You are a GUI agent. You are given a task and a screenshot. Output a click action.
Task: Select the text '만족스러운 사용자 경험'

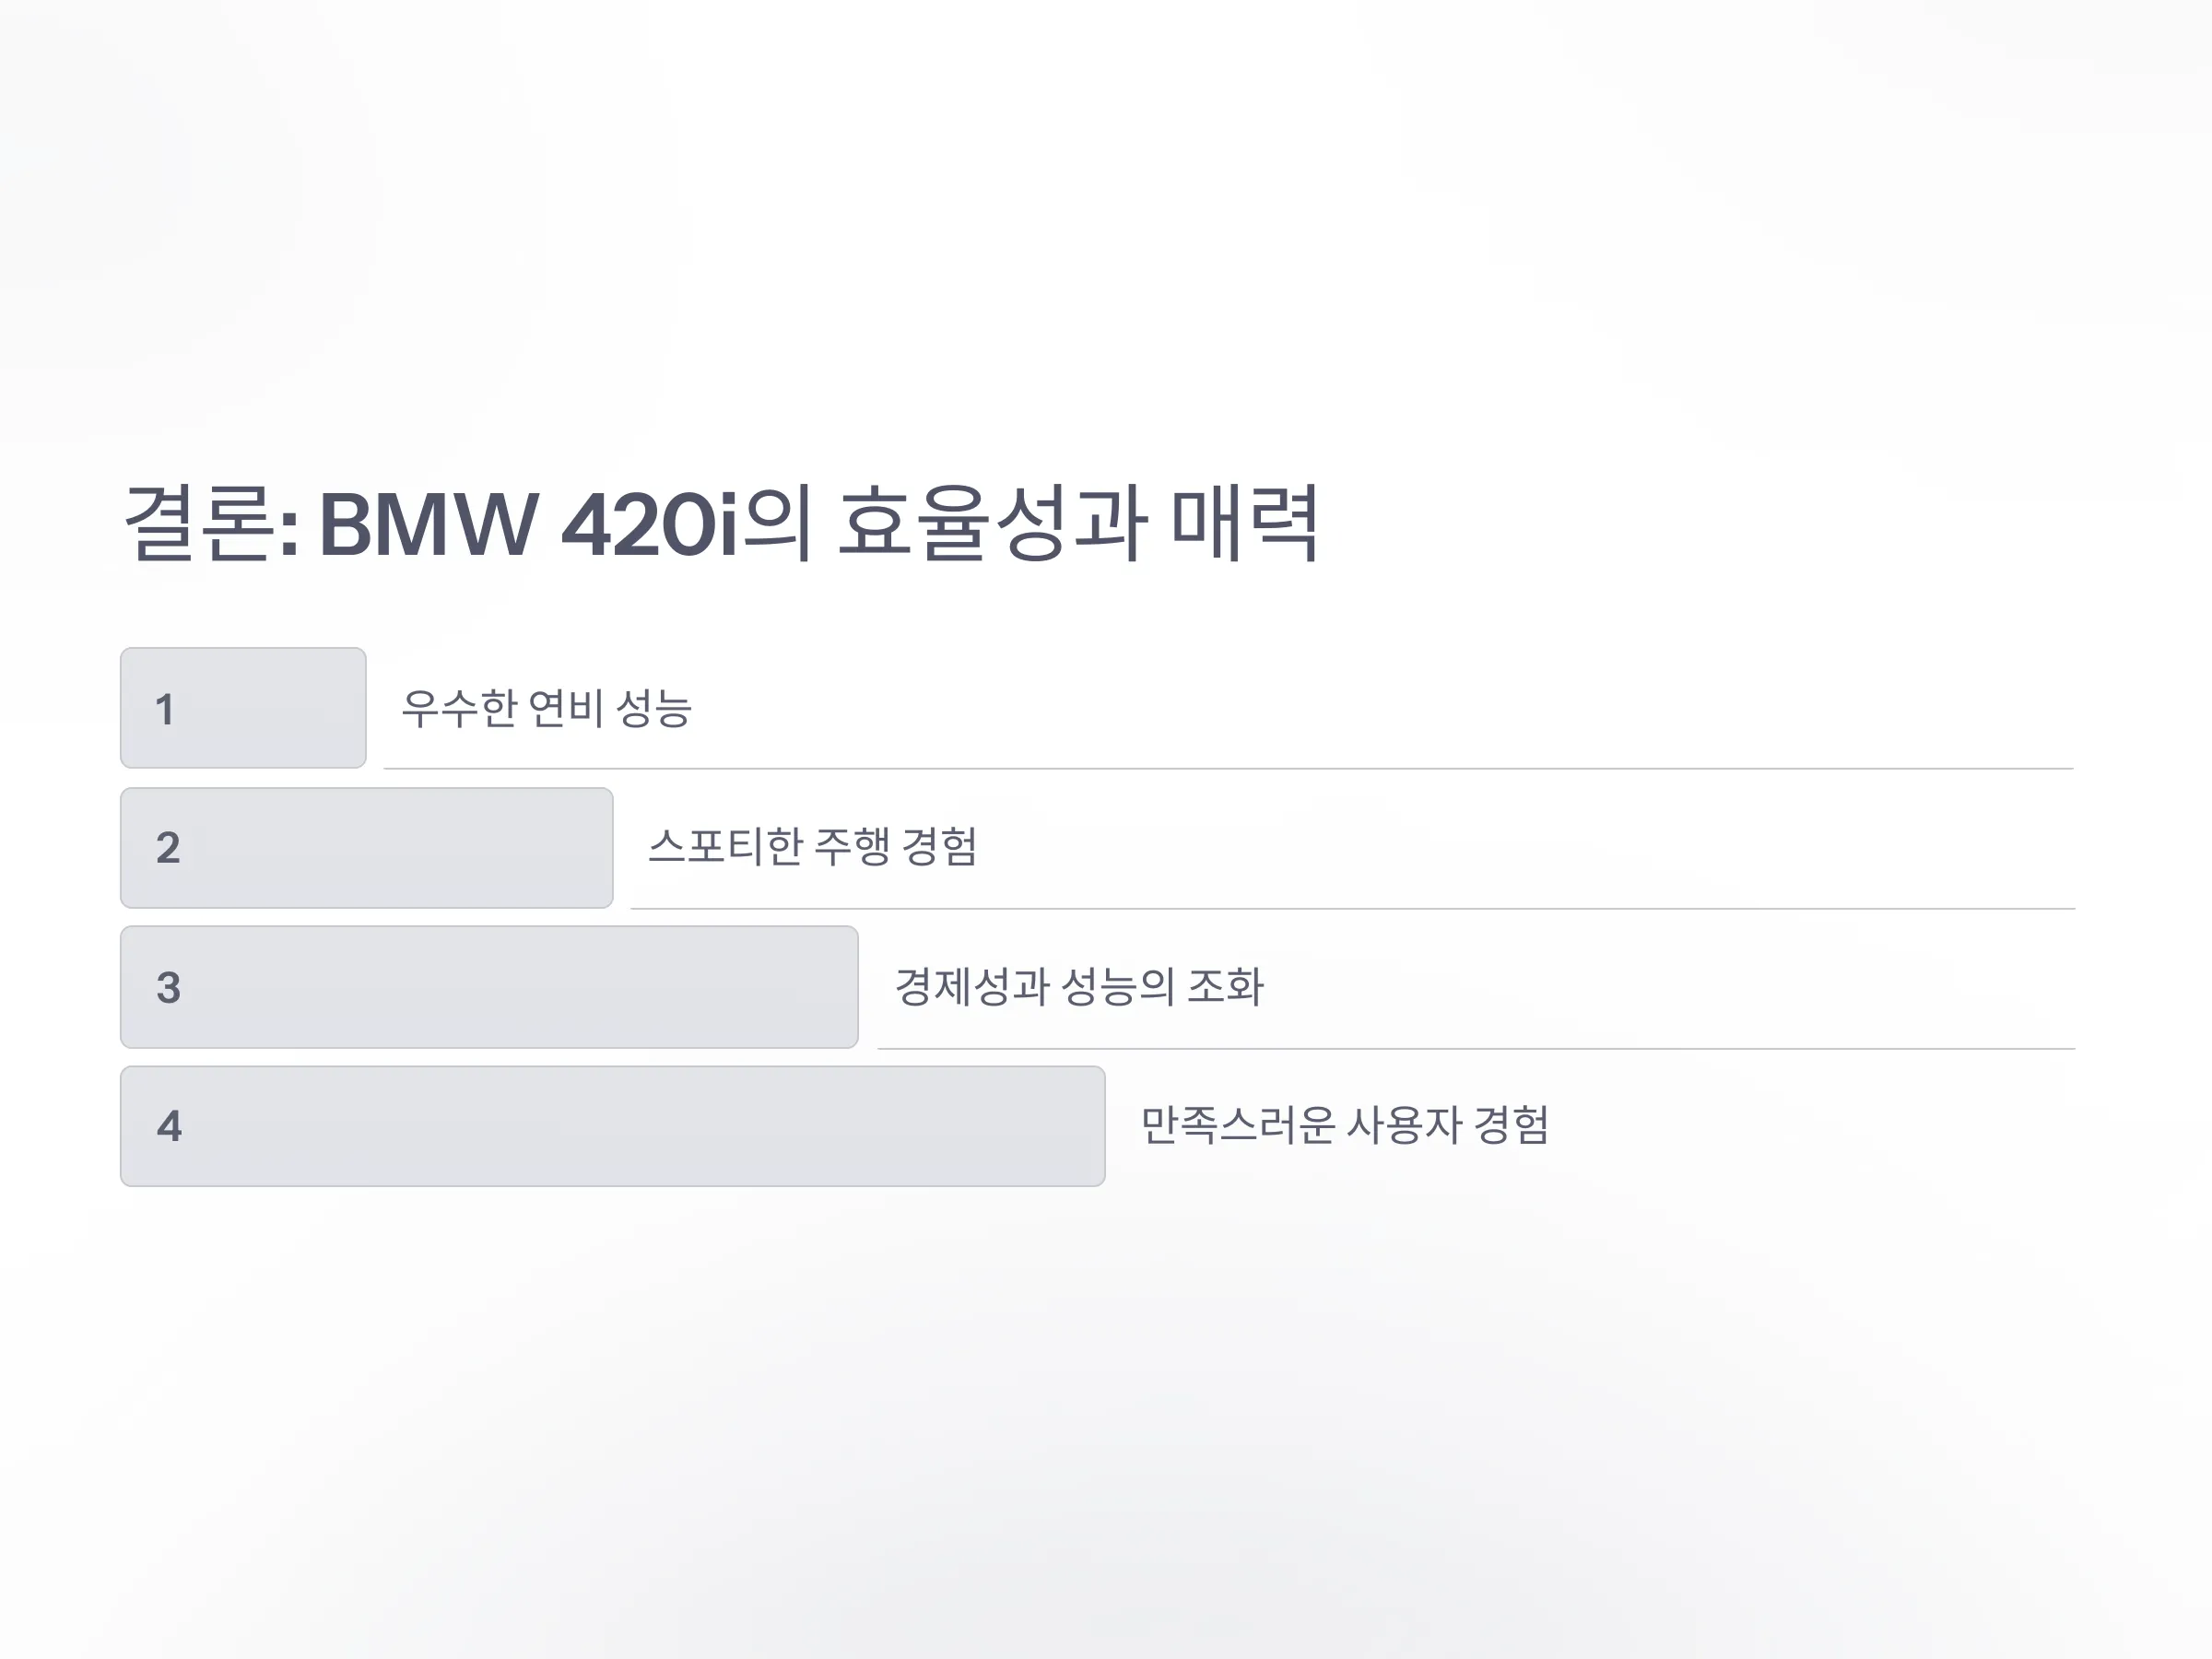coord(1345,1124)
